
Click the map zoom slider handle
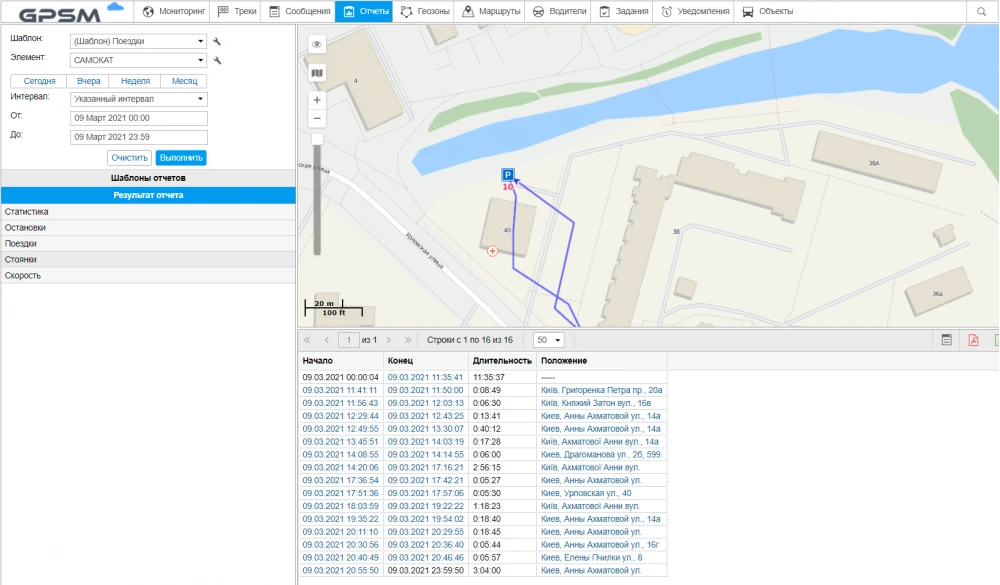(317, 139)
